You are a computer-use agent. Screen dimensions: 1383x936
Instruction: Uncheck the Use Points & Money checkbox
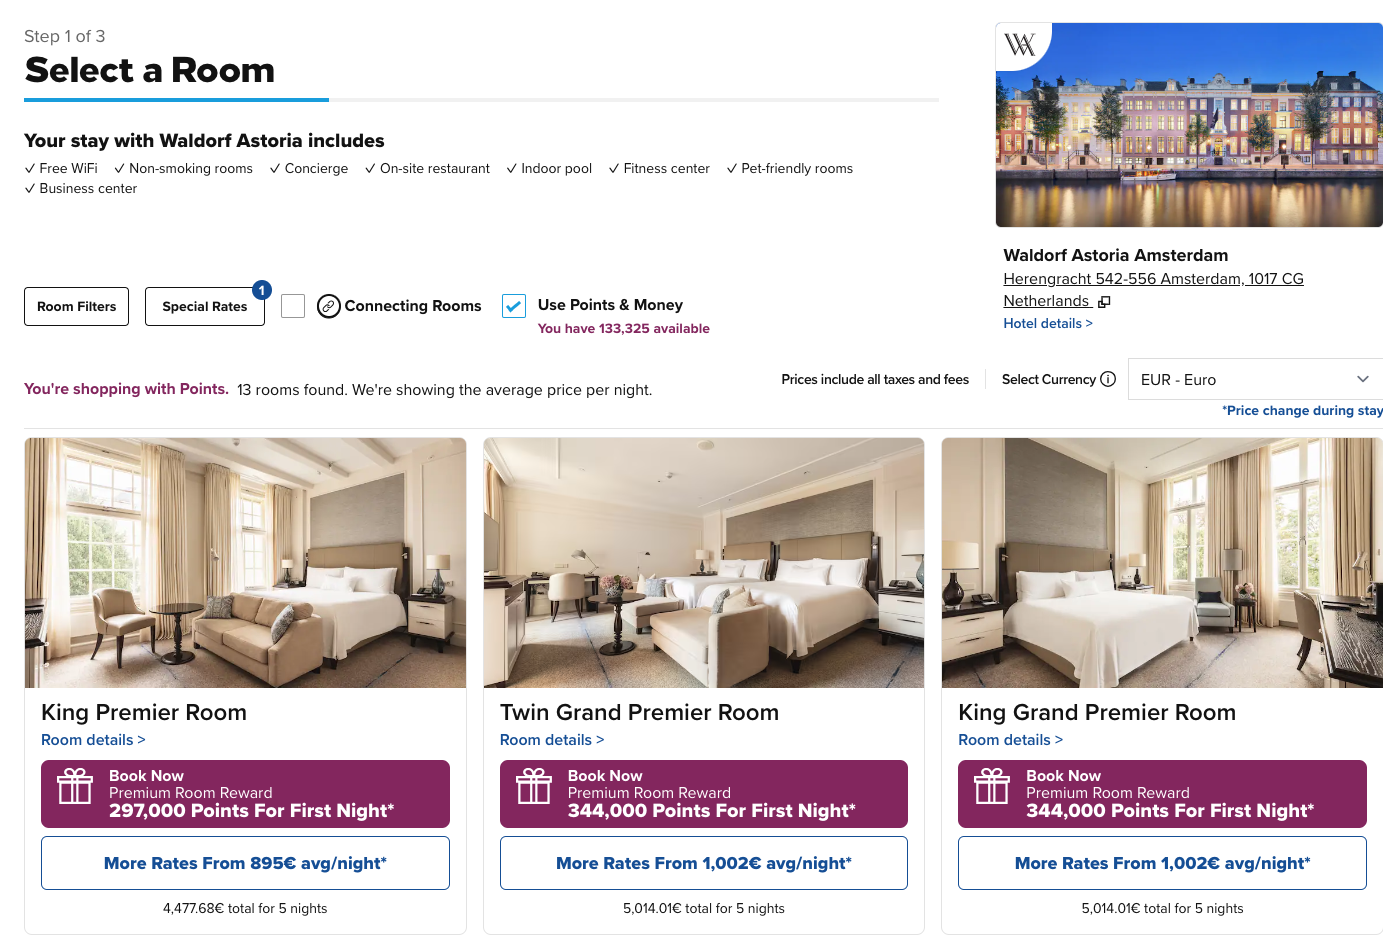pos(514,306)
